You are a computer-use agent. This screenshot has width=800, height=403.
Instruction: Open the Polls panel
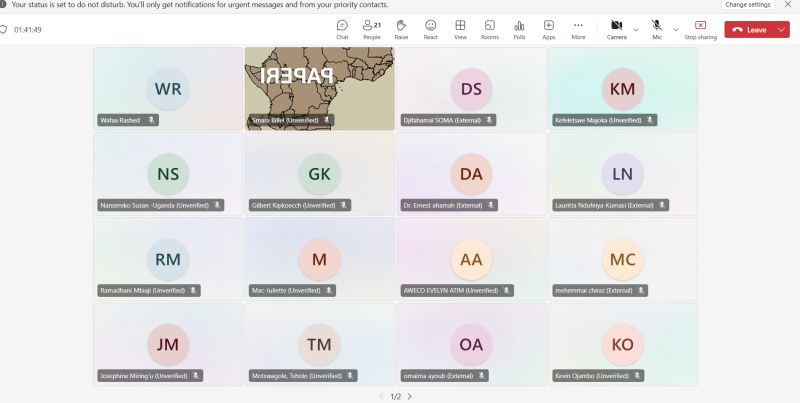tap(519, 30)
